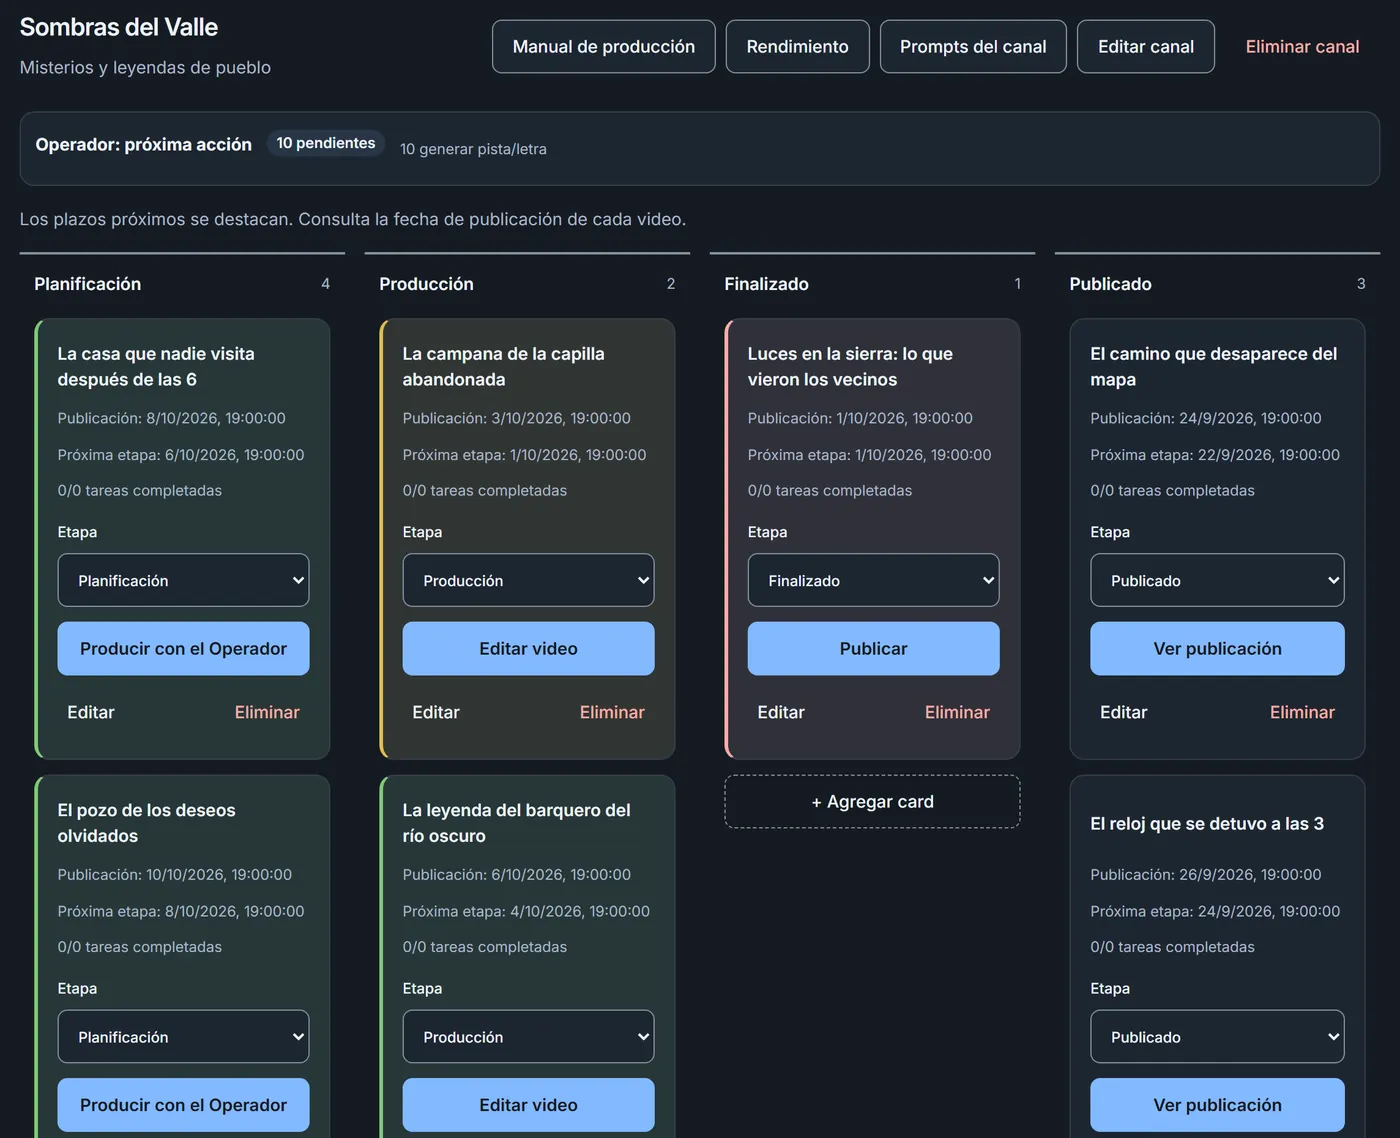
Task: Click '10 generar pista/letra' text
Action: tap(473, 149)
